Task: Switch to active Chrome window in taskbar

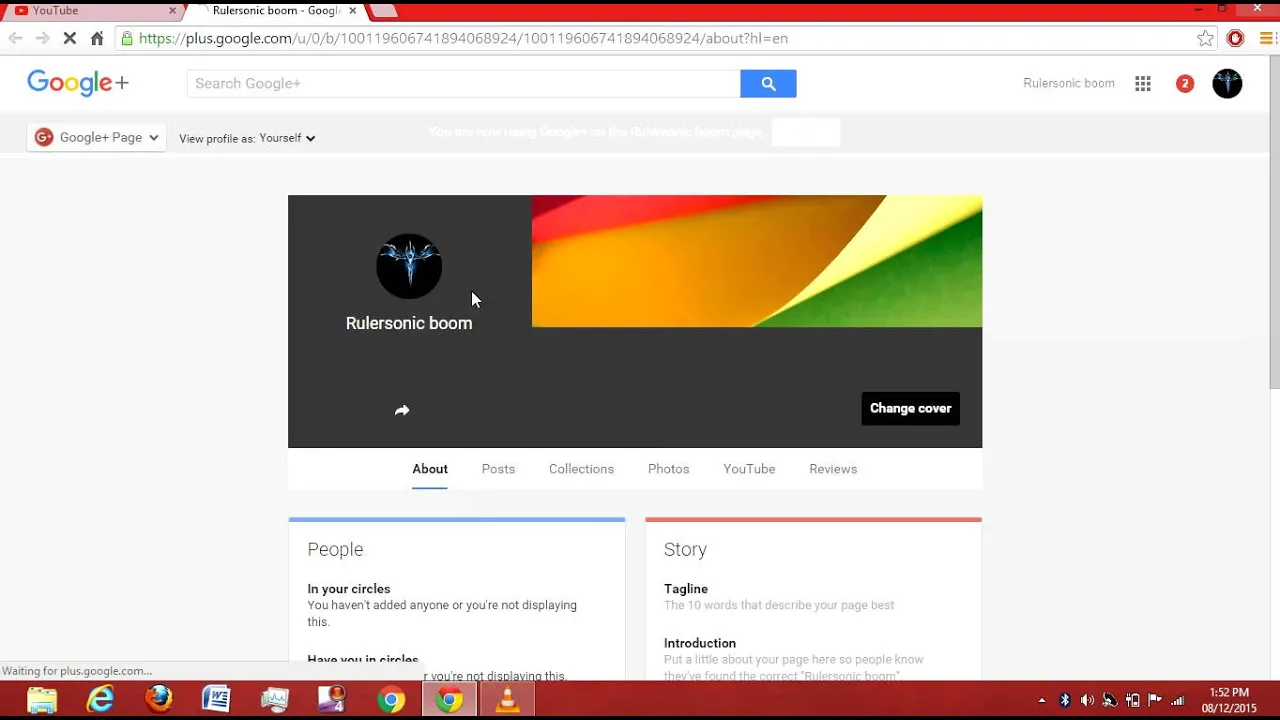Action: coord(449,699)
